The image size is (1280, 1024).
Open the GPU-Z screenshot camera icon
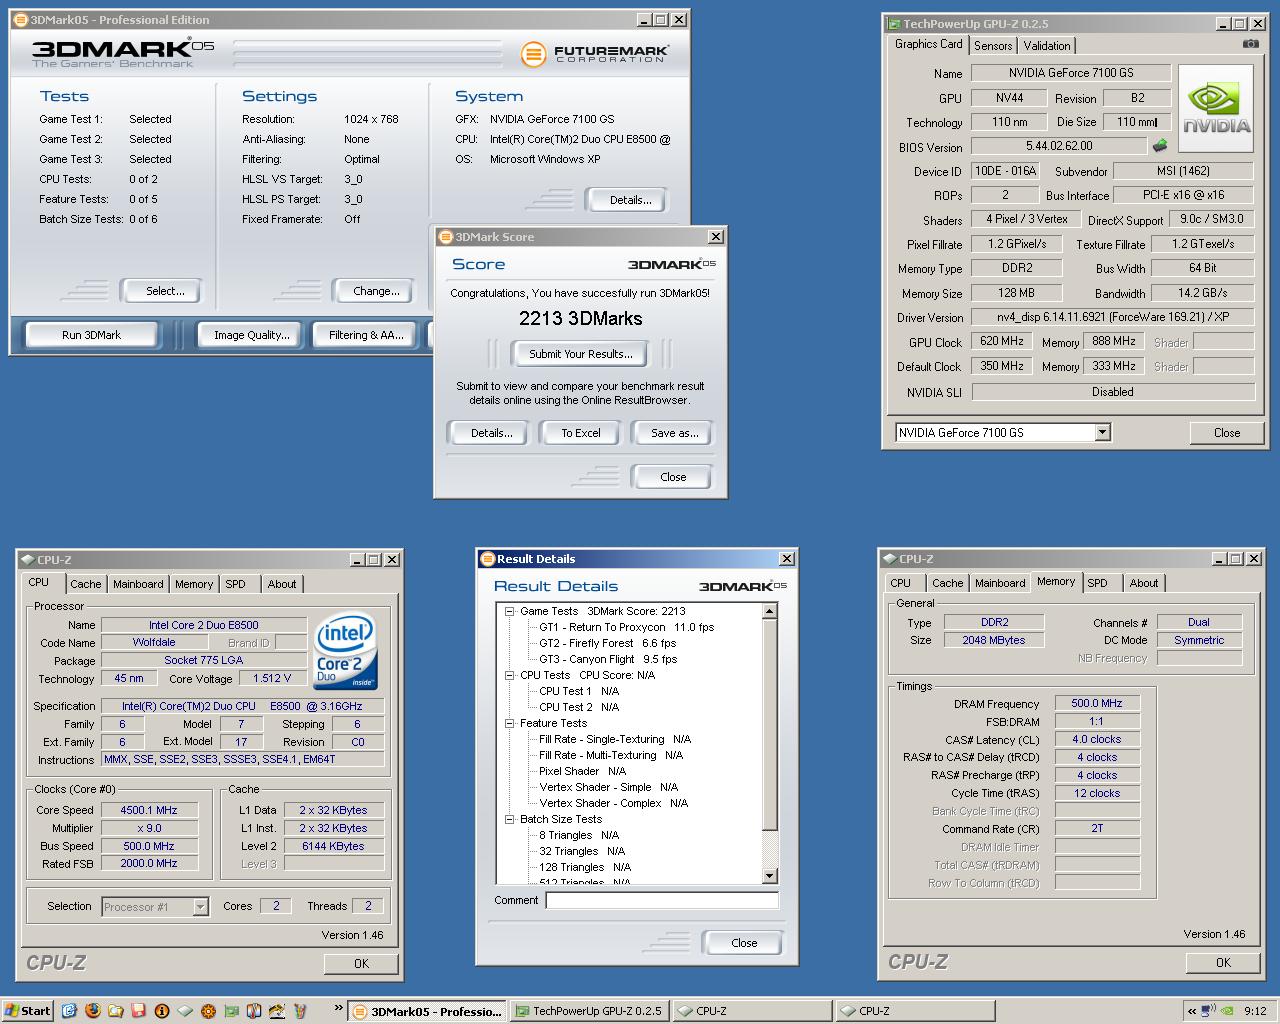[1250, 44]
